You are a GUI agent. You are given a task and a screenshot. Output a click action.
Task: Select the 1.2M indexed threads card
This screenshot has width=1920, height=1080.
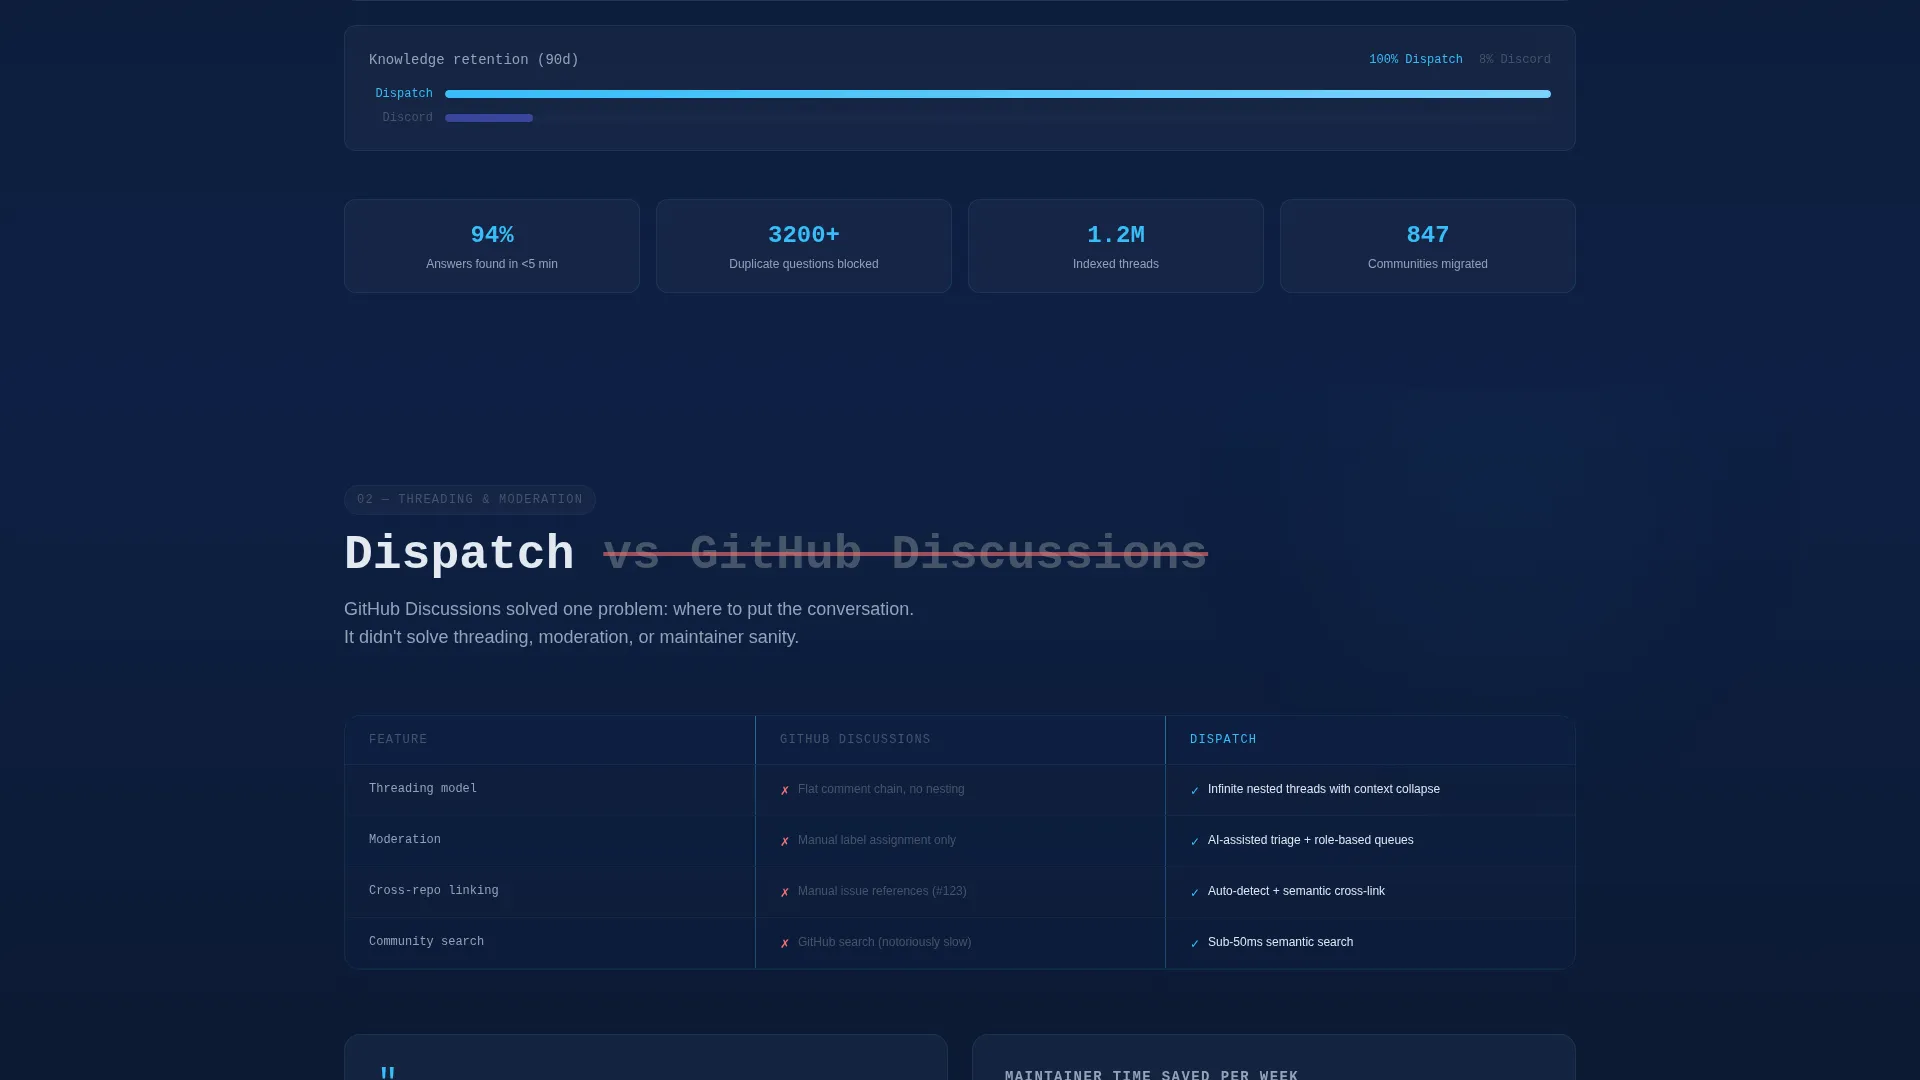1116,246
